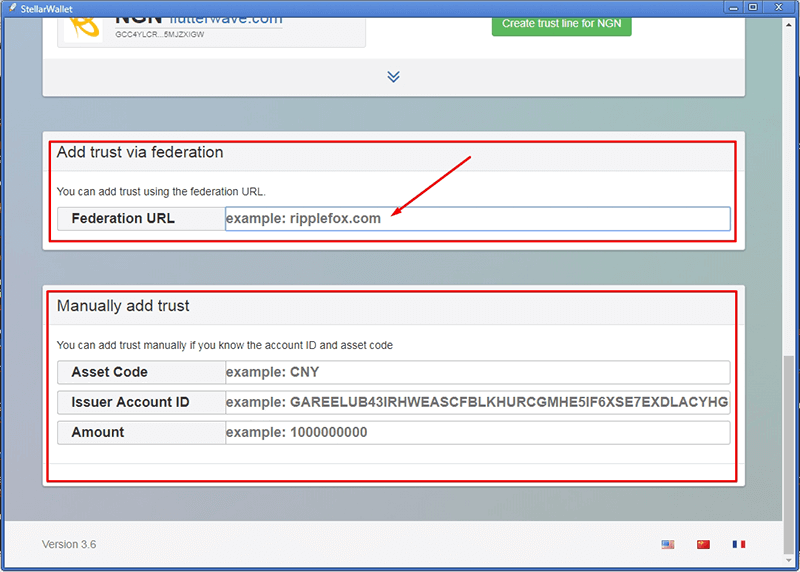Click the Issuer Account ID input field
The width and height of the screenshot is (800, 572).
click(478, 402)
